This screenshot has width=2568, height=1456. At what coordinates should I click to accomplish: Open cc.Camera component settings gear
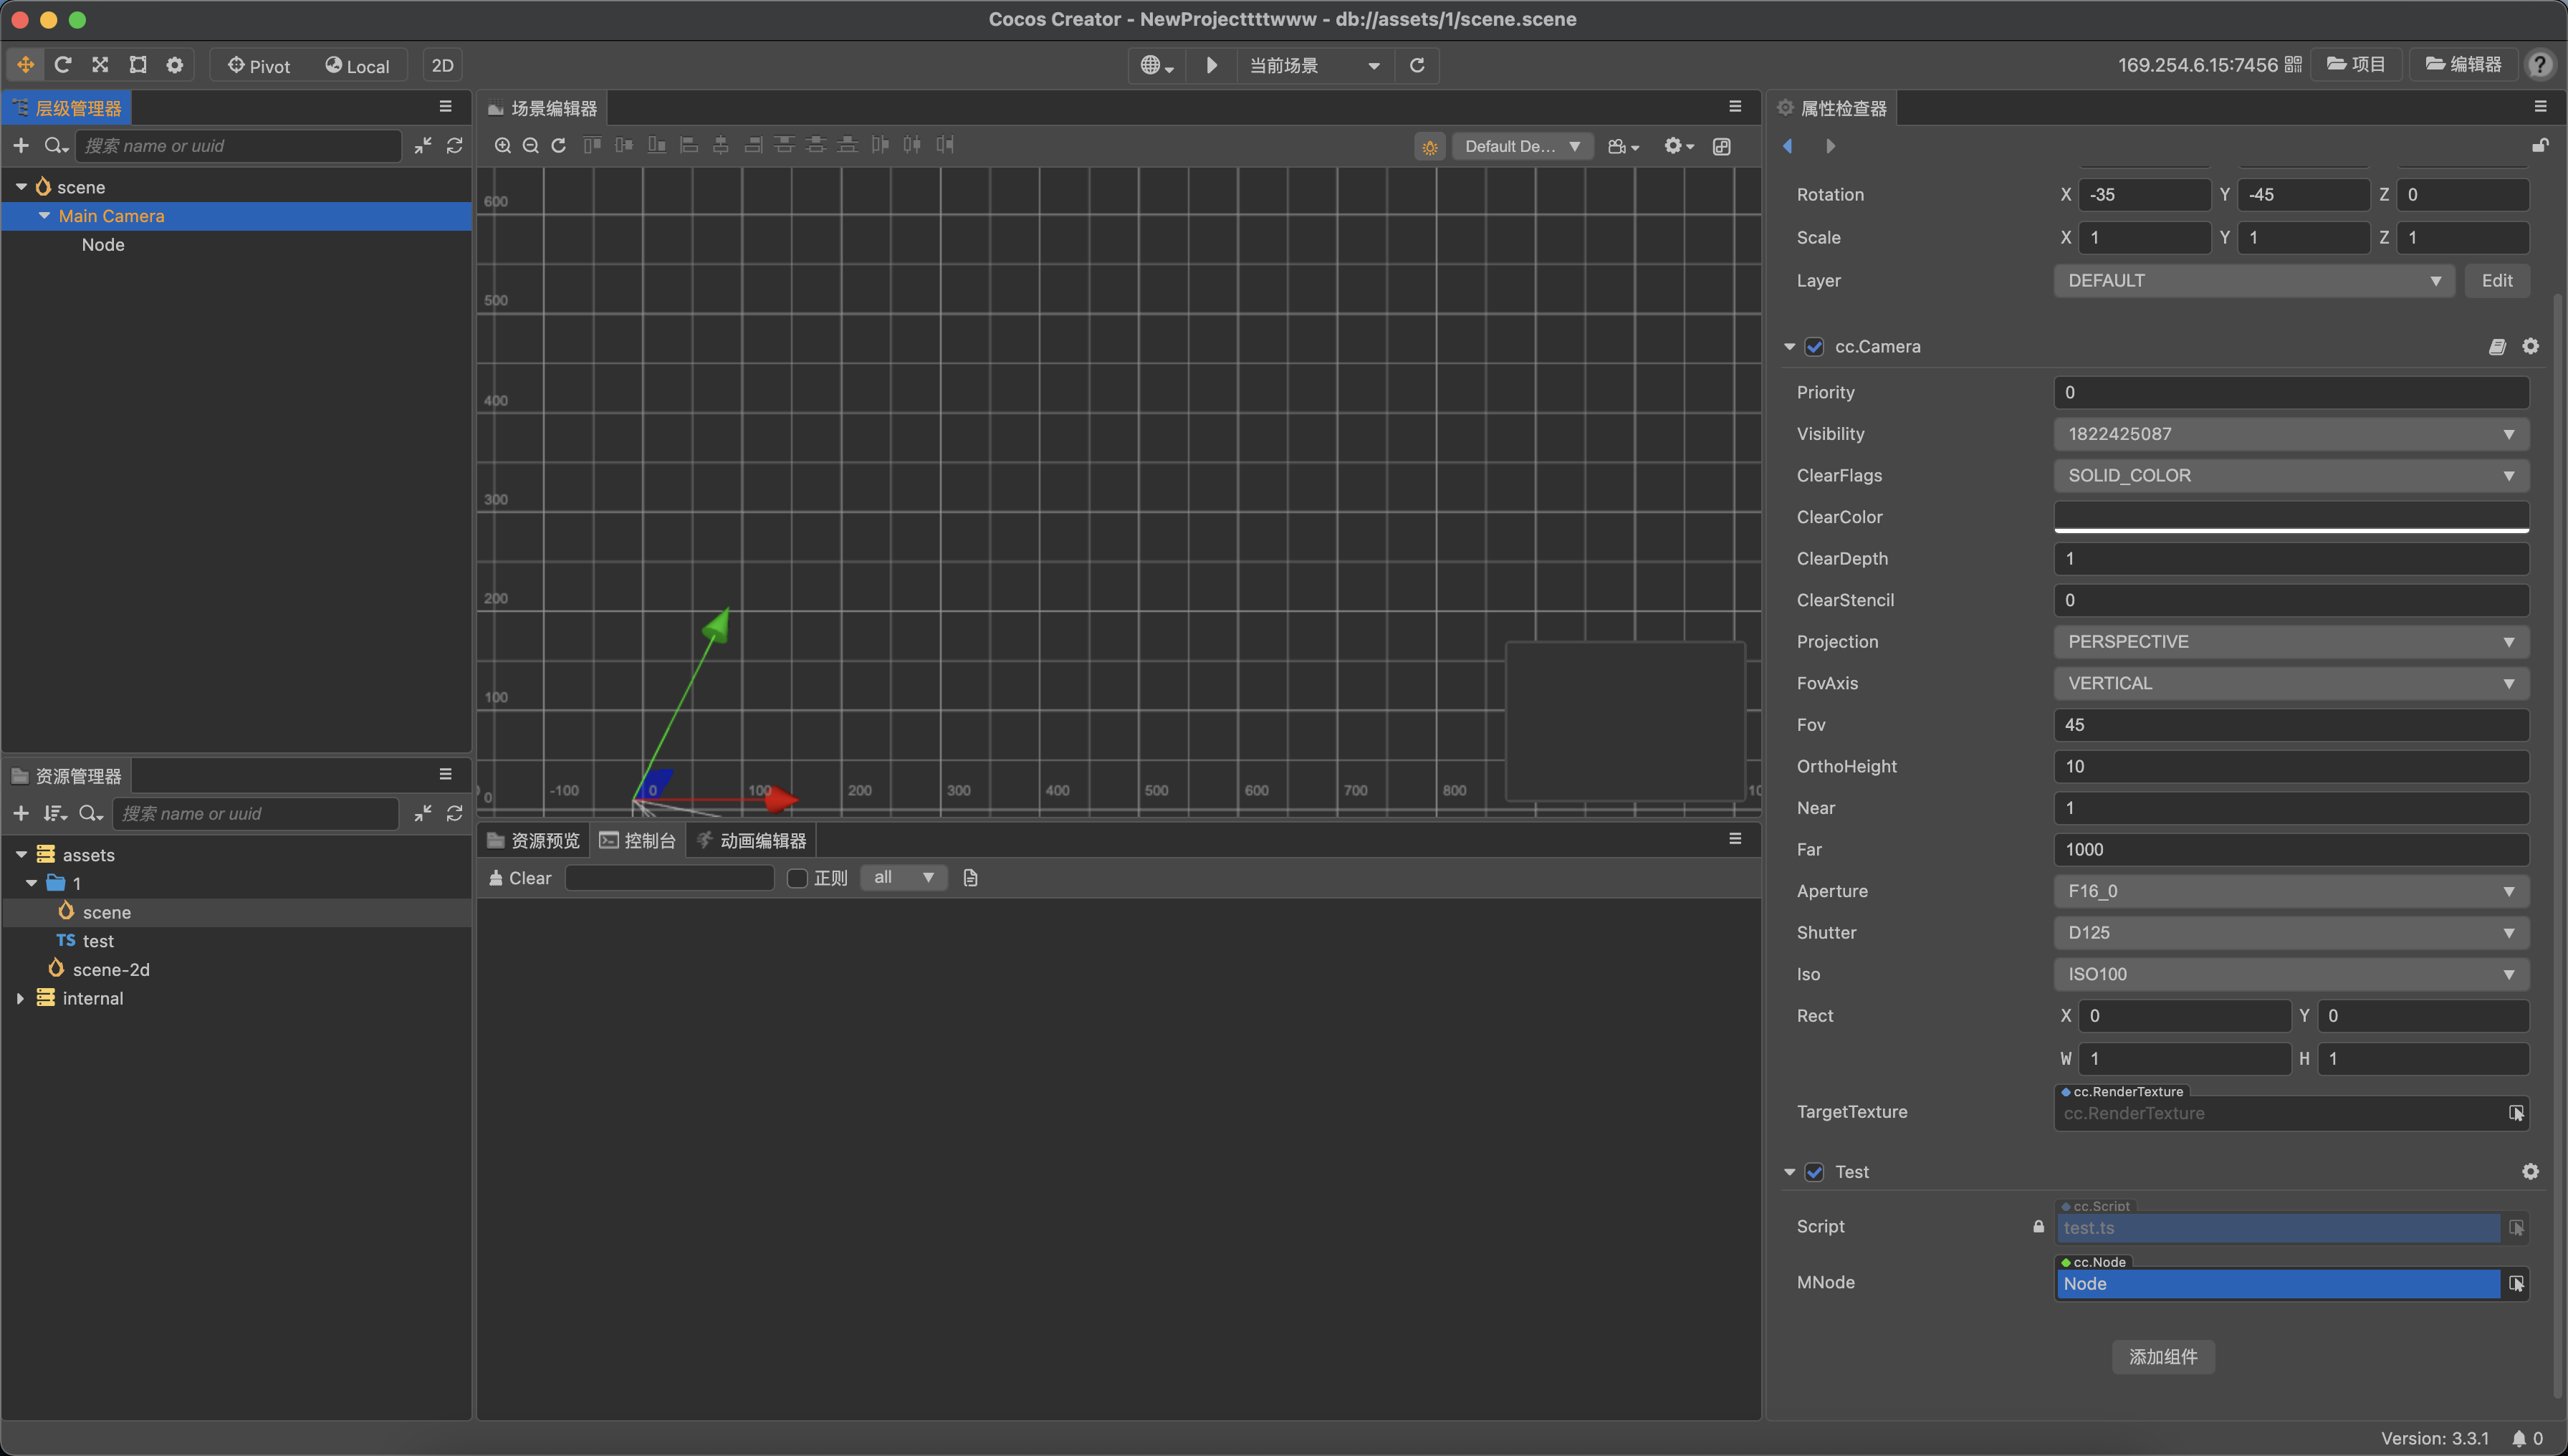click(2530, 346)
